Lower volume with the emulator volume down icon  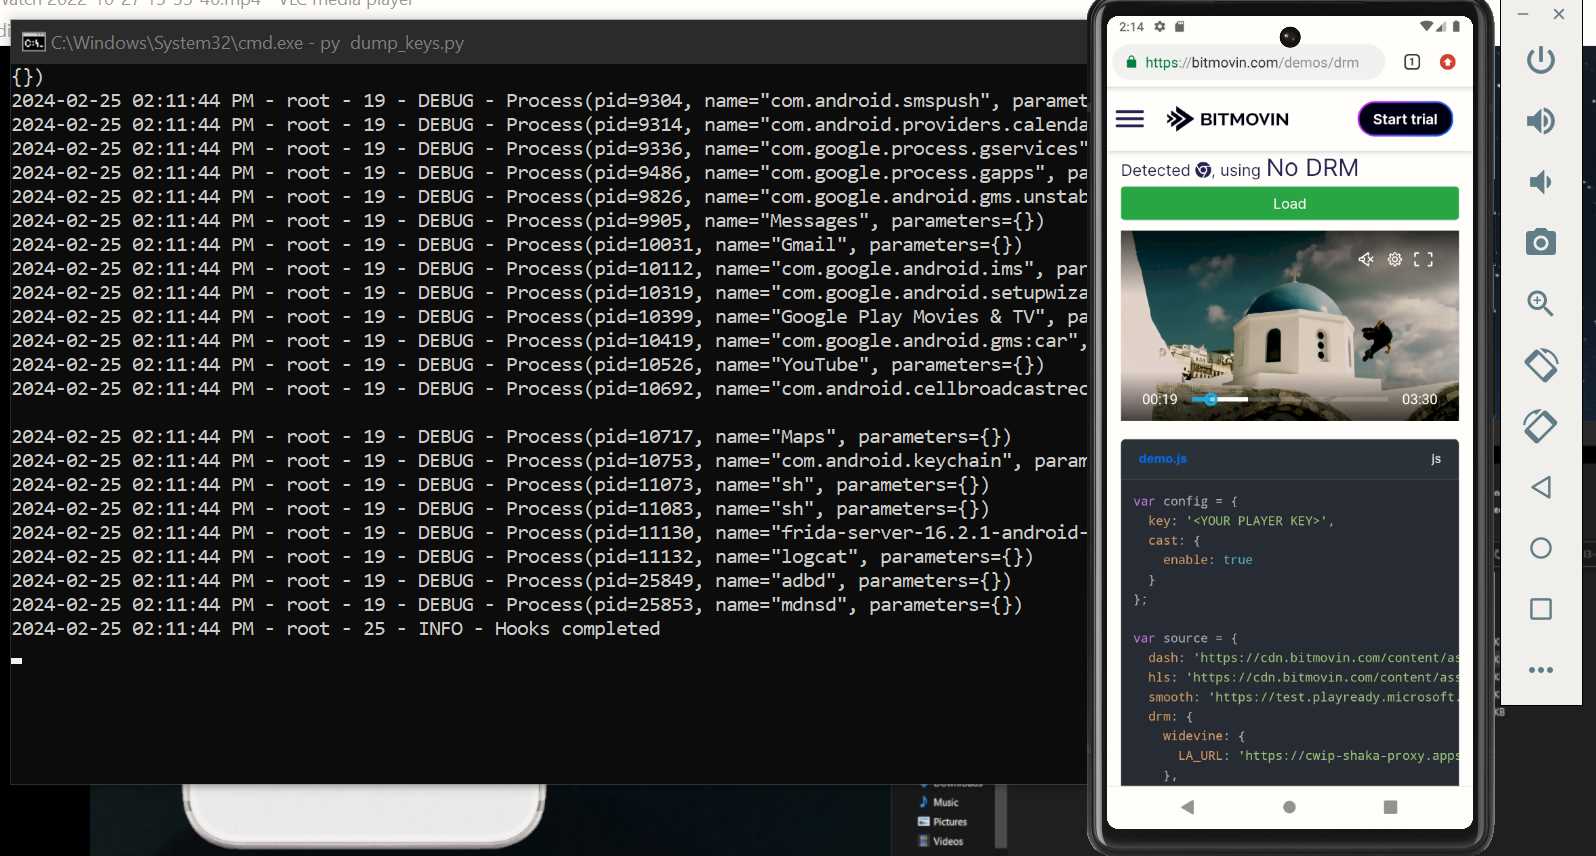(1540, 182)
